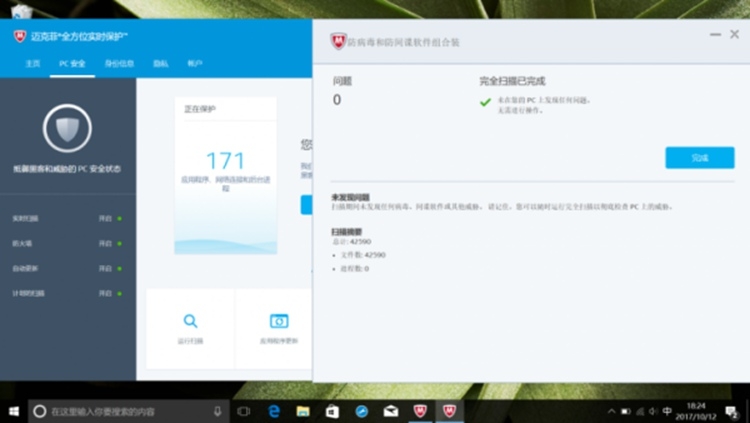Click the 扫描摘要 heading
750x423 pixels.
[x=347, y=232]
